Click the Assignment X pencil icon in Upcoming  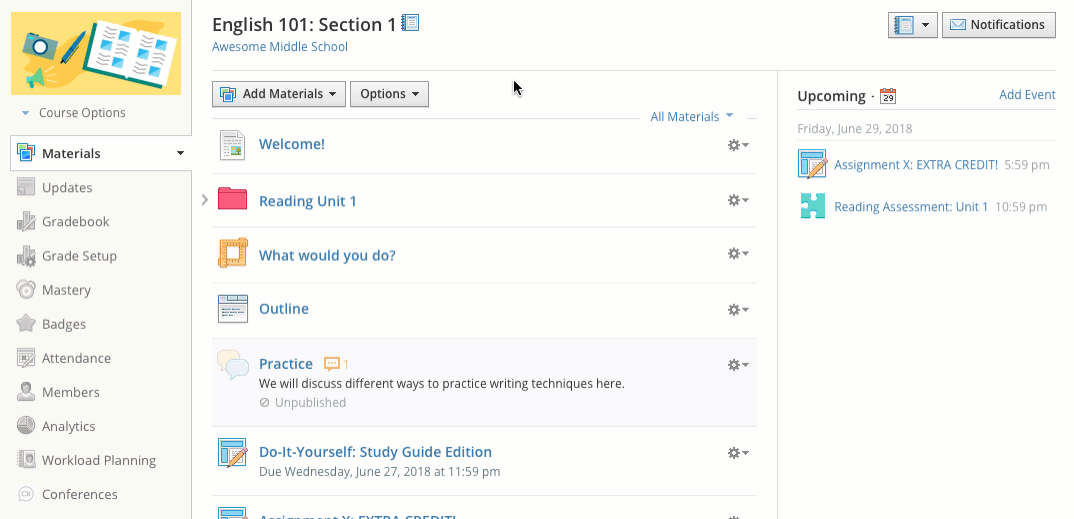click(812, 164)
